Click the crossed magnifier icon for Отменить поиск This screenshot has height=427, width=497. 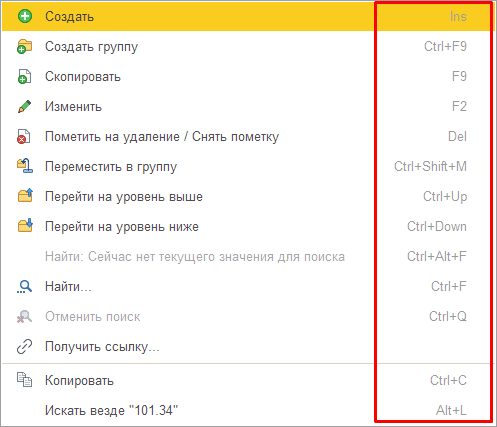25,316
